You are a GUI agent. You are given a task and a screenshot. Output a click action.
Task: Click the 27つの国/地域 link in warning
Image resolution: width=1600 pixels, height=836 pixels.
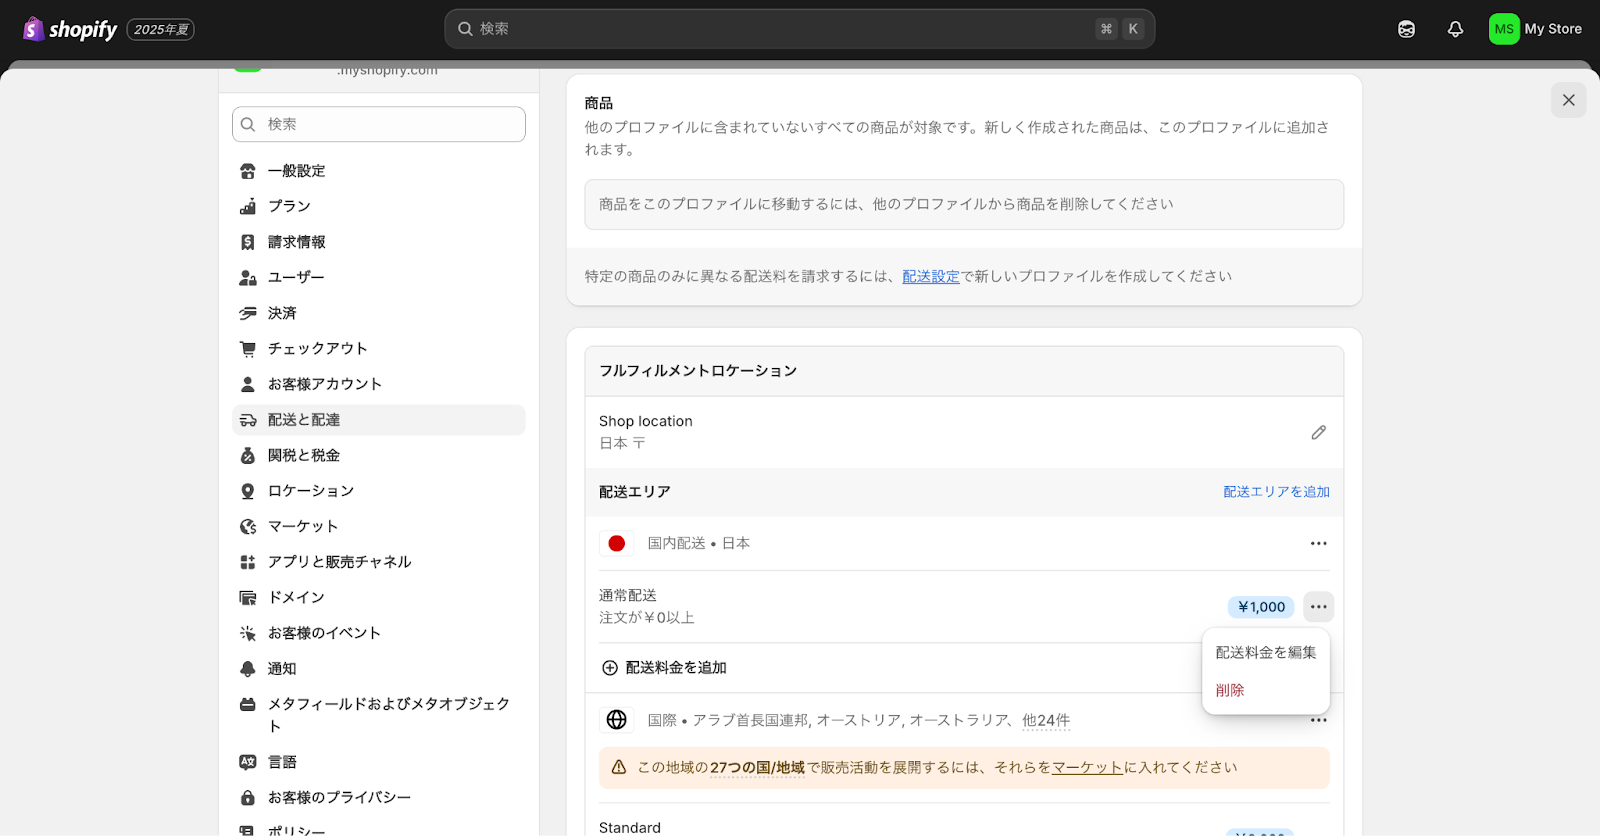[757, 767]
